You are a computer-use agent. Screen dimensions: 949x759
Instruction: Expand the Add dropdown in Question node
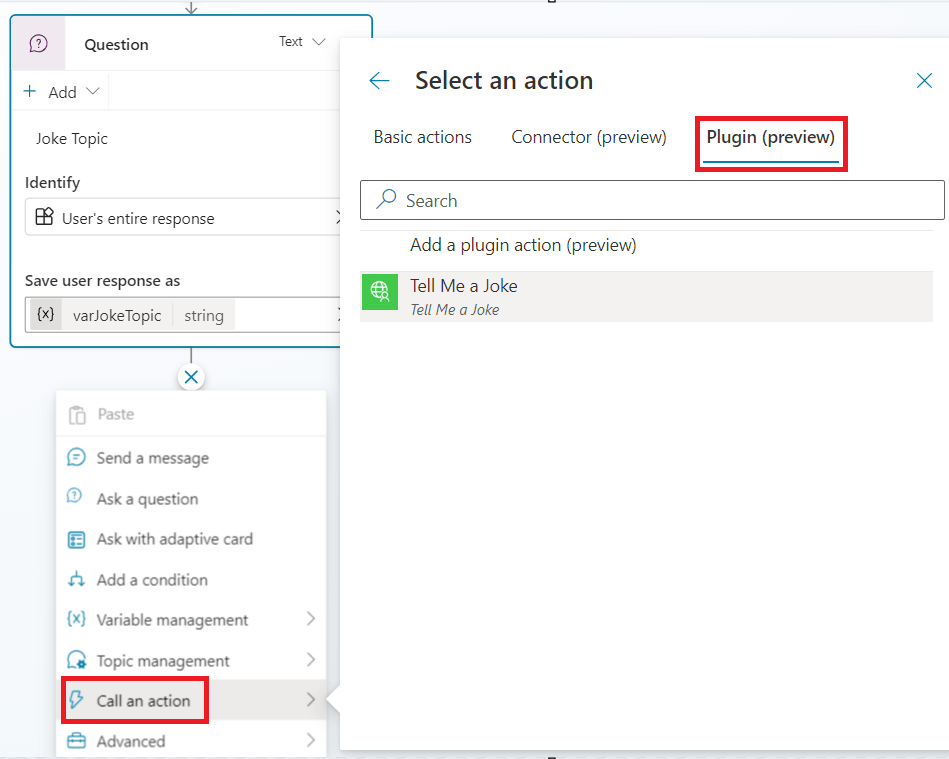pyautogui.click(x=62, y=92)
